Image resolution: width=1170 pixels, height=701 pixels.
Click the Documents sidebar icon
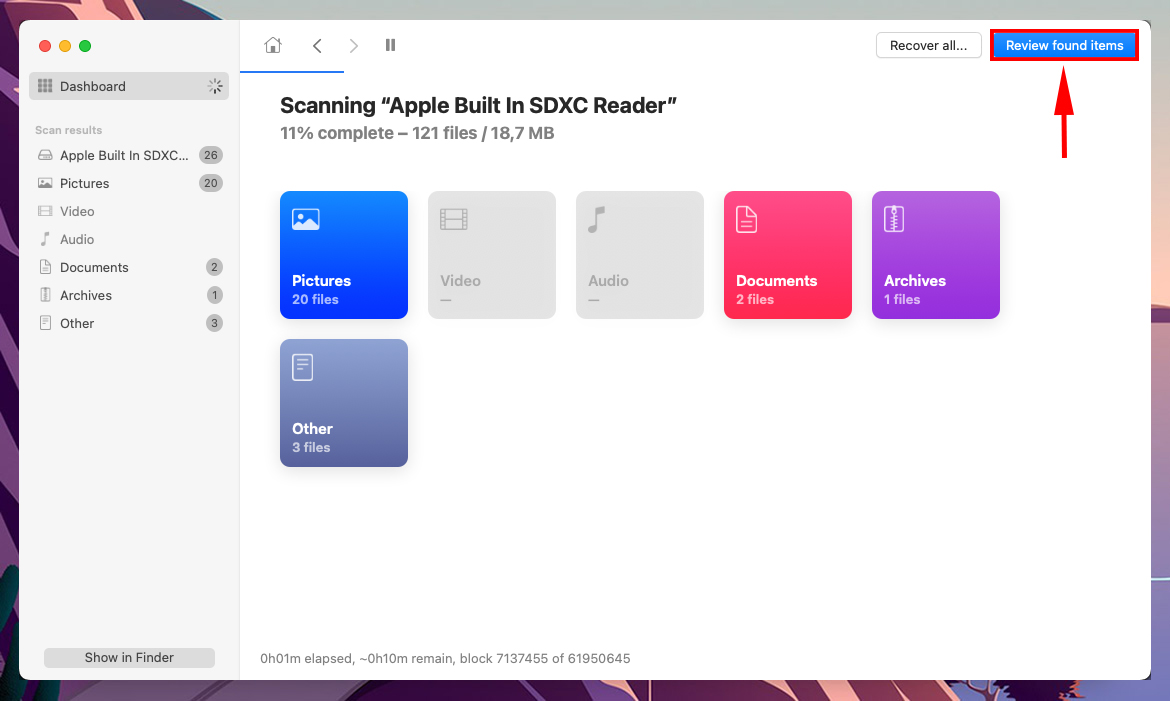tap(45, 267)
